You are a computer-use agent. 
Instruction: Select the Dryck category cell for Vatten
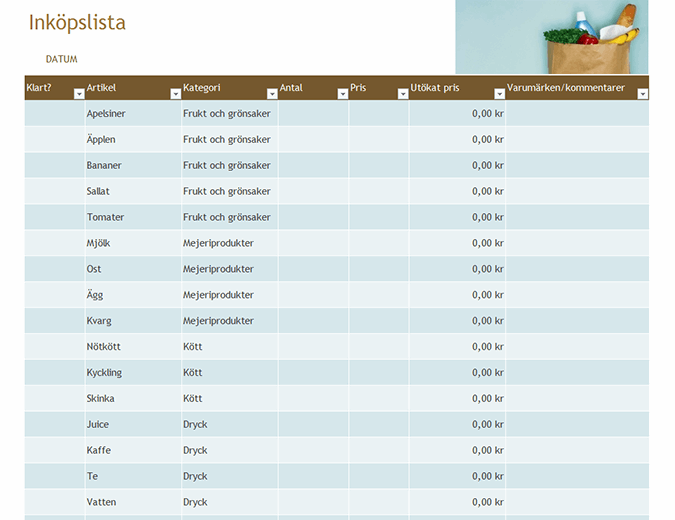229,503
